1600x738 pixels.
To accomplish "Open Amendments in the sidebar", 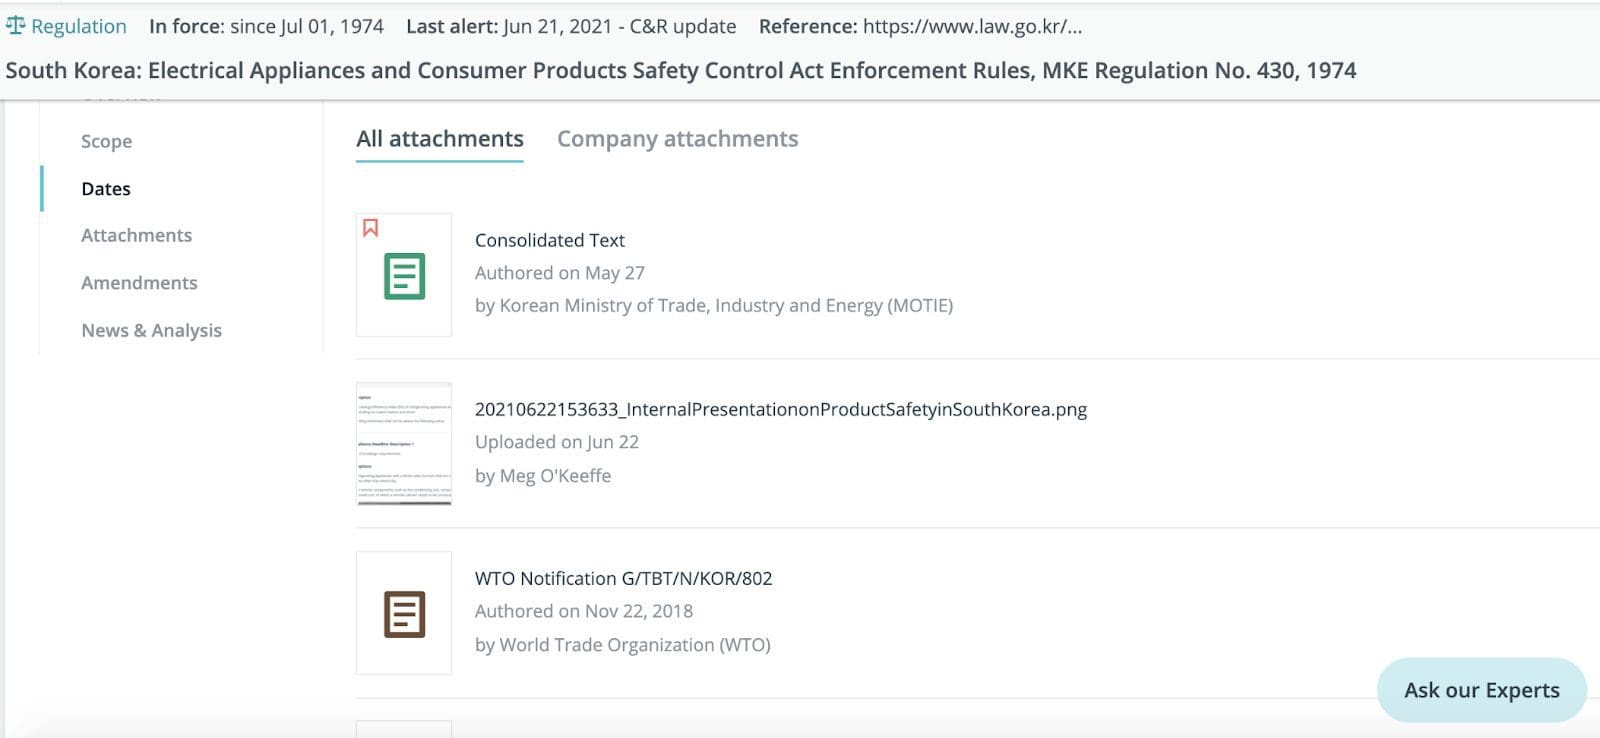I will point(139,283).
